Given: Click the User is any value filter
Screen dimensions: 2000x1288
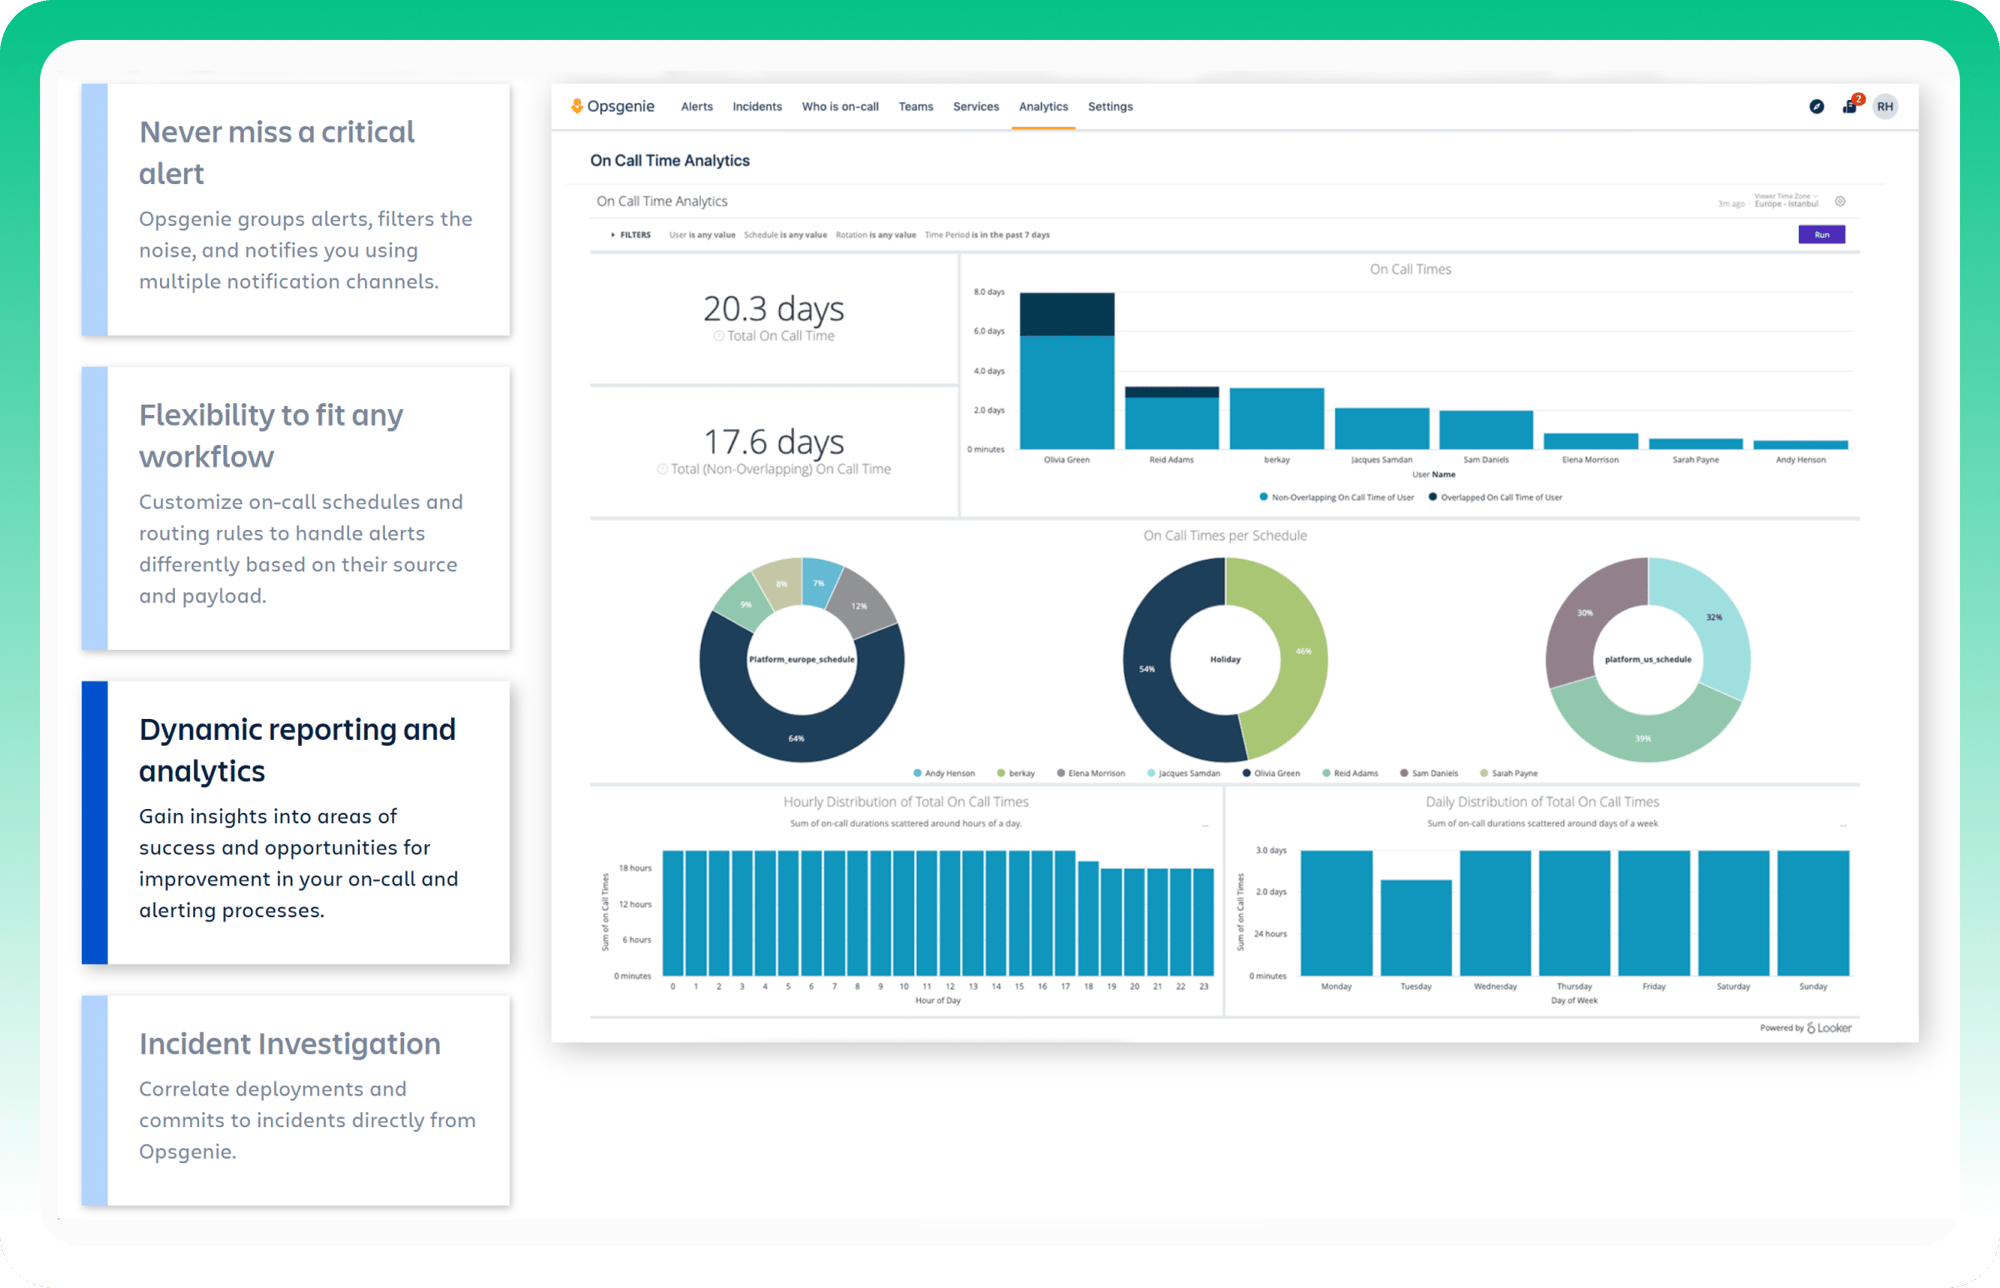Looking at the screenshot, I should [702, 235].
